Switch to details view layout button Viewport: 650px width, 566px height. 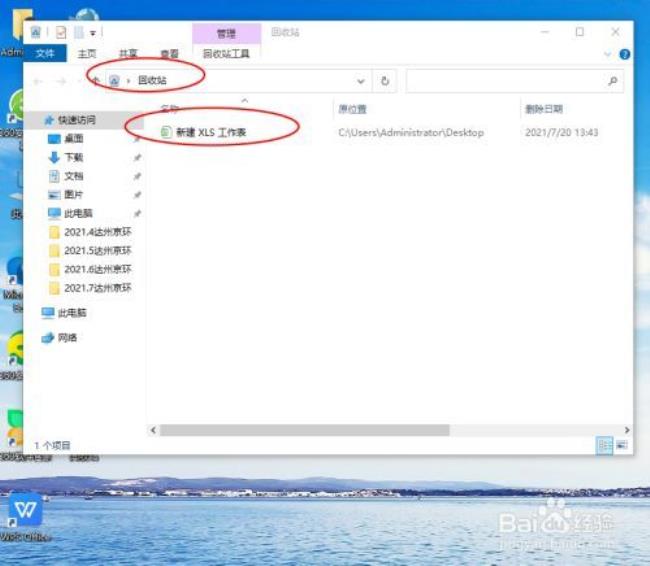point(604,445)
